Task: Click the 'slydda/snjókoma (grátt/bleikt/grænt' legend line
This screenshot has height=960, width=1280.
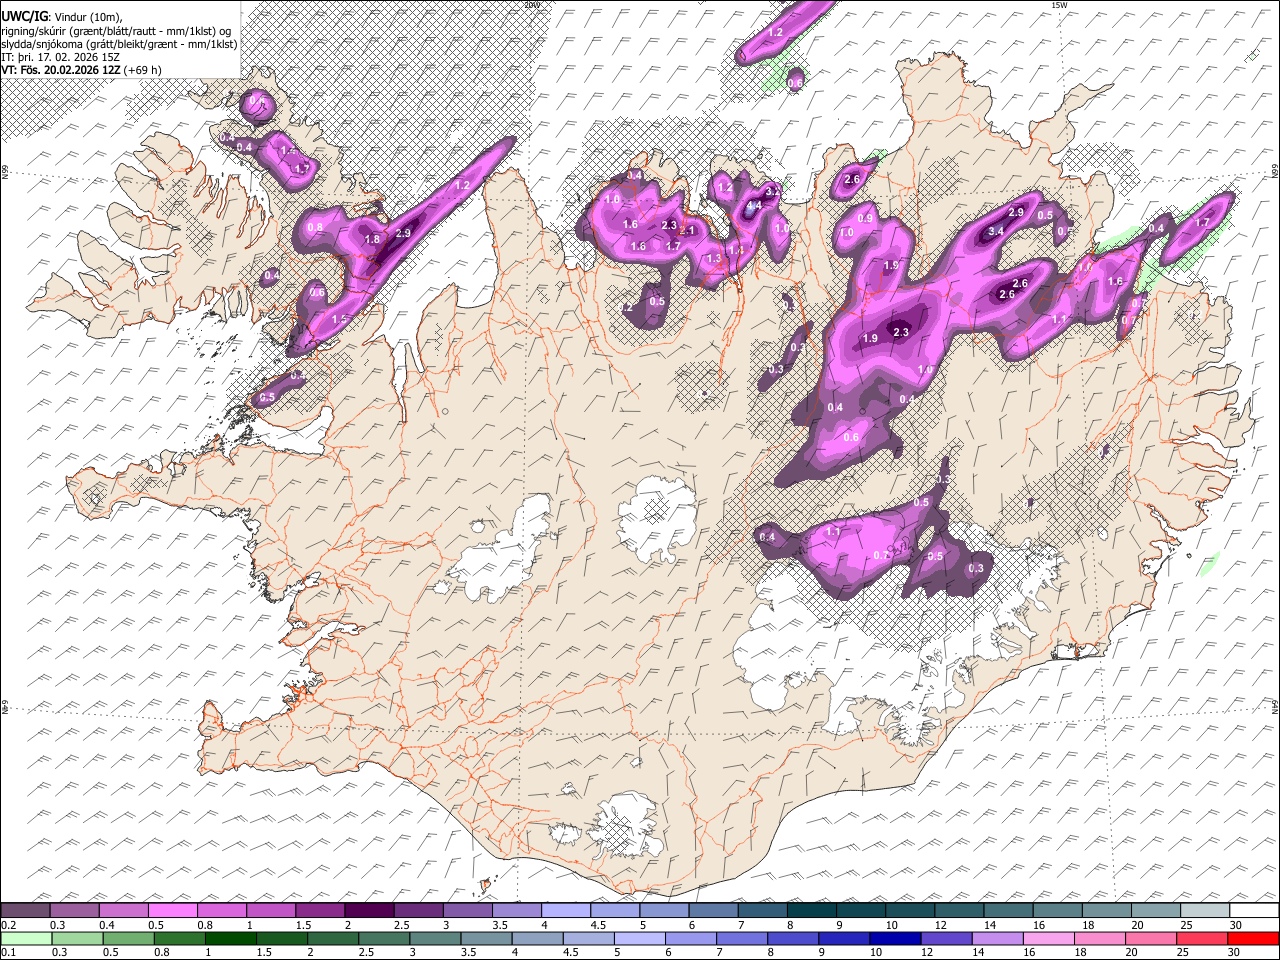Action: pyautogui.click(x=119, y=44)
